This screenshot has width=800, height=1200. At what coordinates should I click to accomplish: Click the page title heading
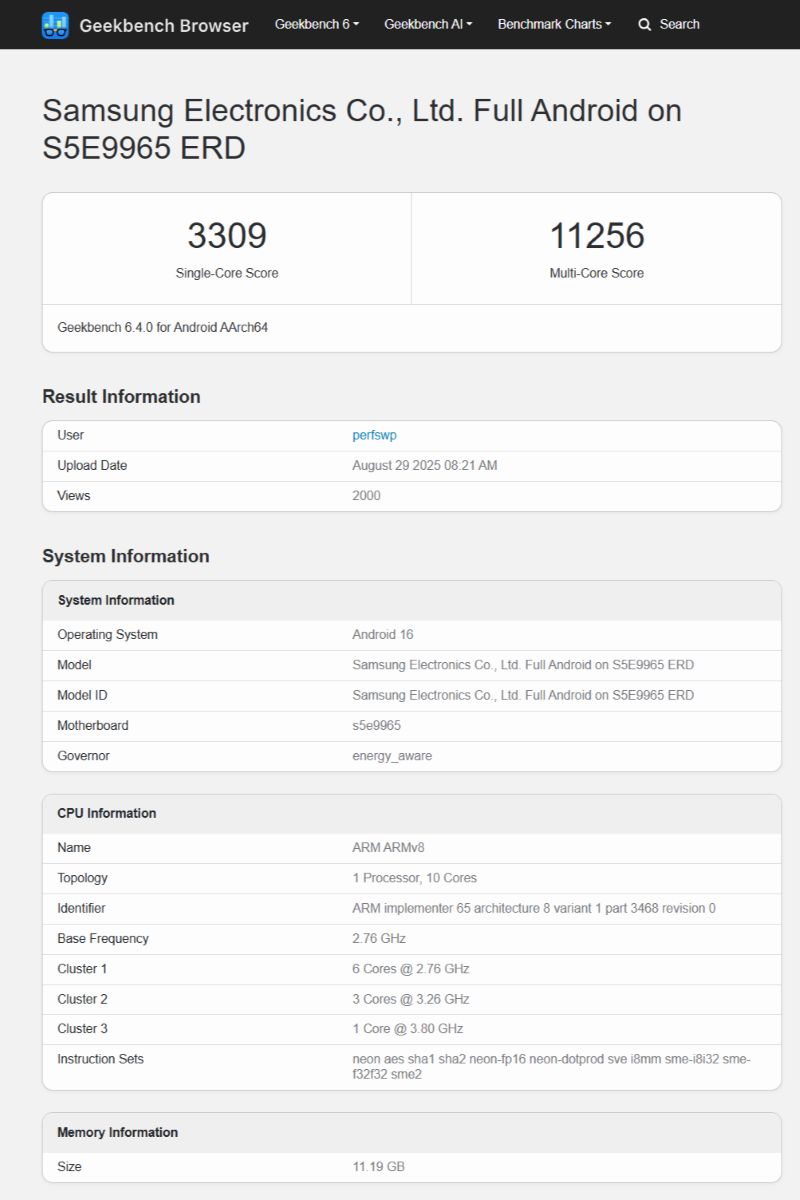tap(362, 129)
